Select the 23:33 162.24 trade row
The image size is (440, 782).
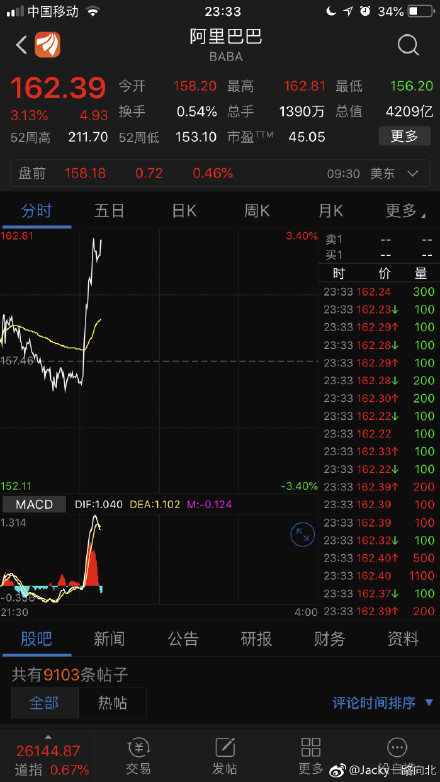379,292
